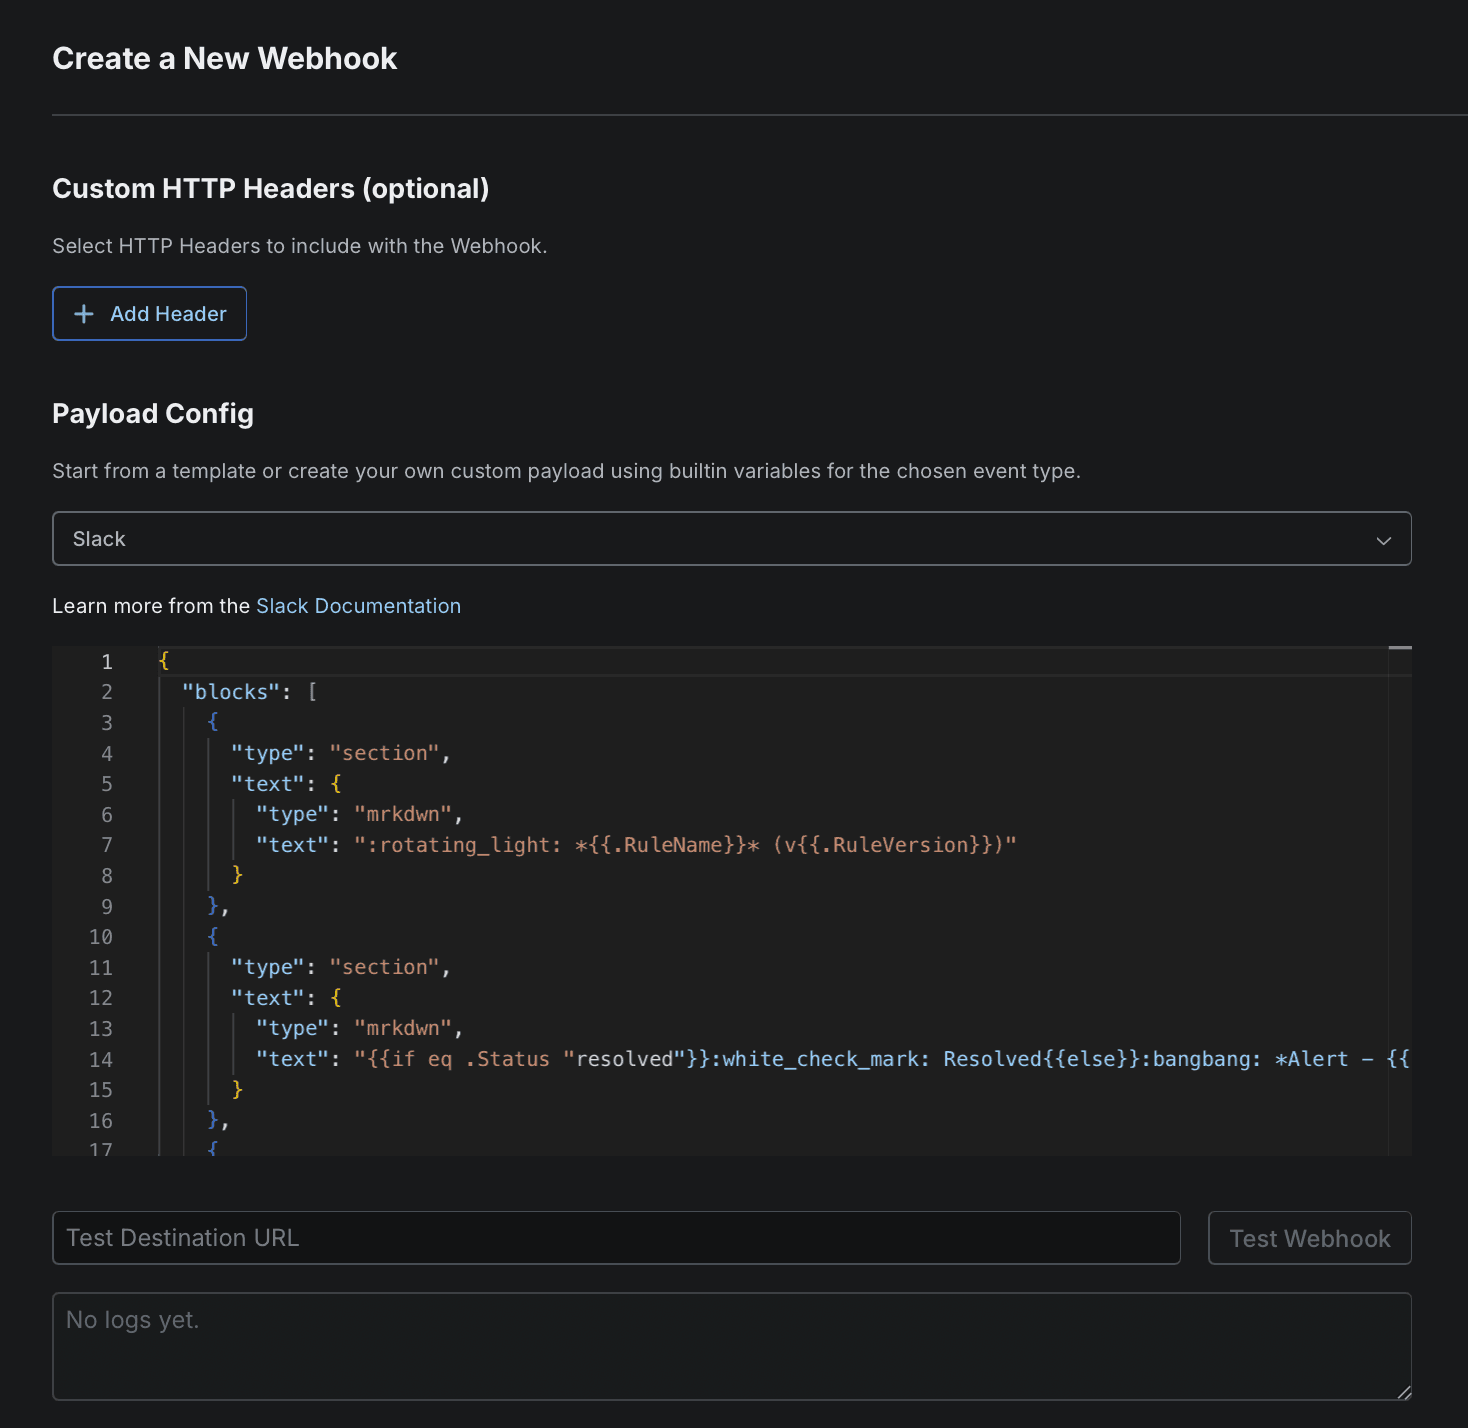Screen dimensions: 1468x1428
Task: Click the "blocks" key on line 2
Action: (x=230, y=692)
